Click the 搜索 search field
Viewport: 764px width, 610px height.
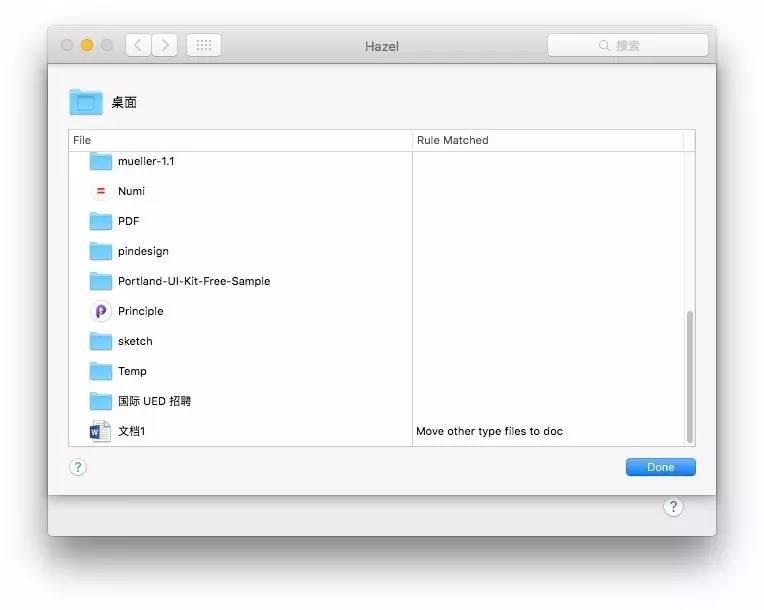click(628, 45)
